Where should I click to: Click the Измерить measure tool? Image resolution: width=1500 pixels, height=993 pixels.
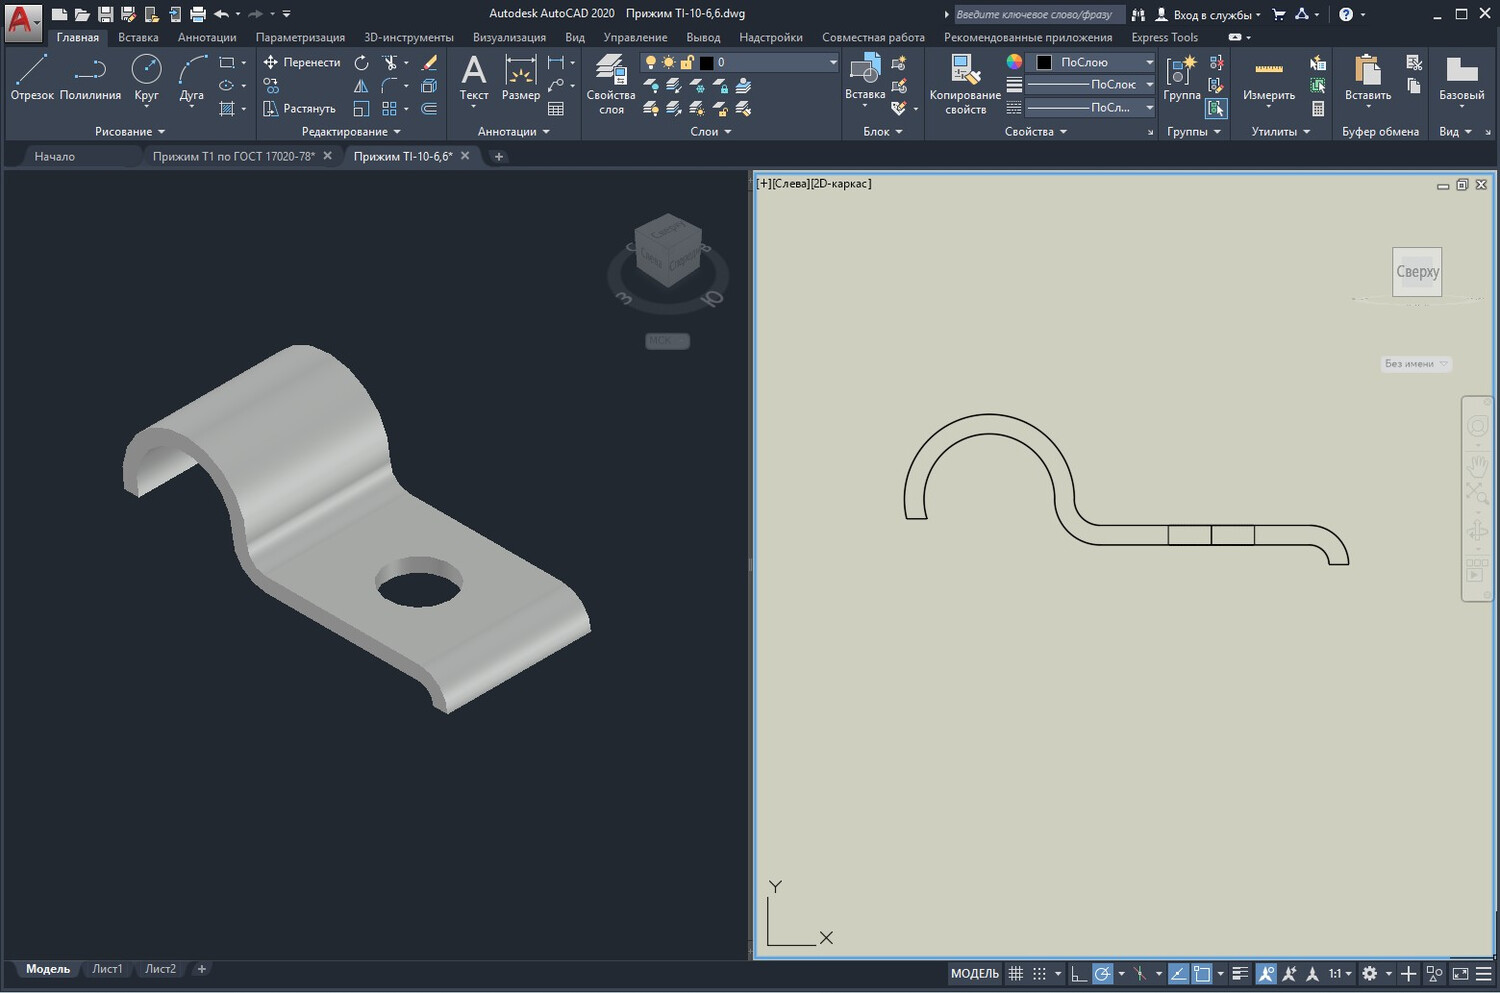coord(1269,78)
